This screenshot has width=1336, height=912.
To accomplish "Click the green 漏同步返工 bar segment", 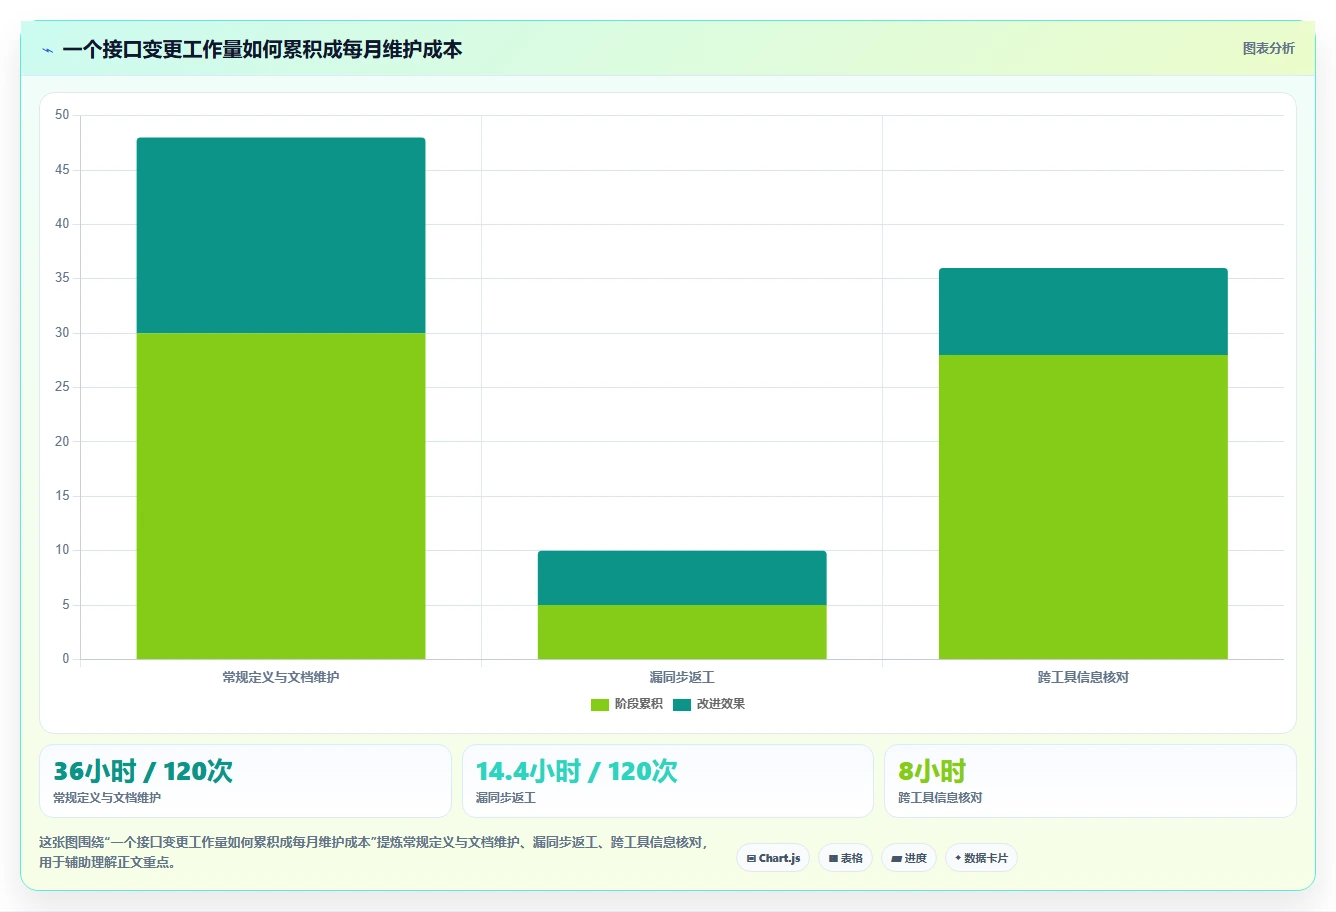I will point(682,632).
